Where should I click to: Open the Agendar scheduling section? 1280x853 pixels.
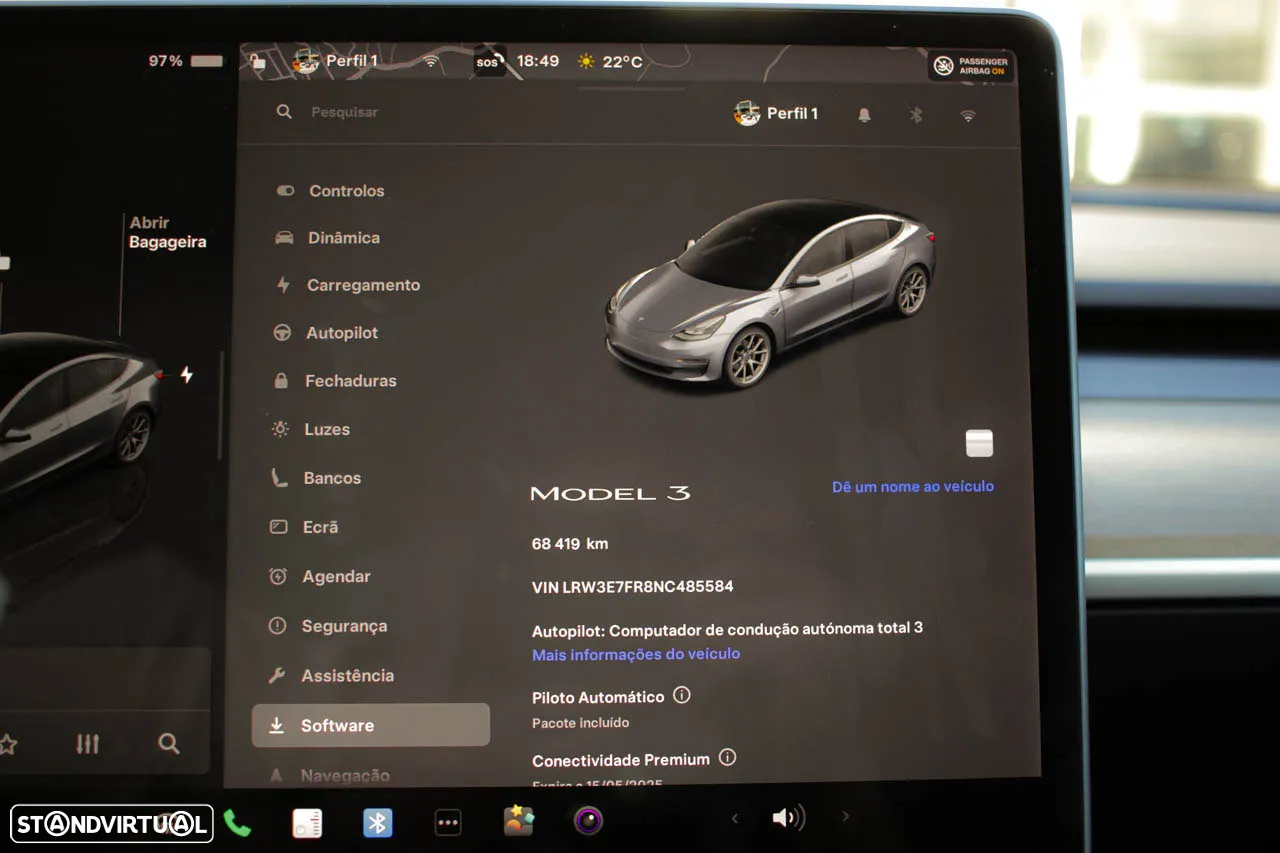coord(320,577)
